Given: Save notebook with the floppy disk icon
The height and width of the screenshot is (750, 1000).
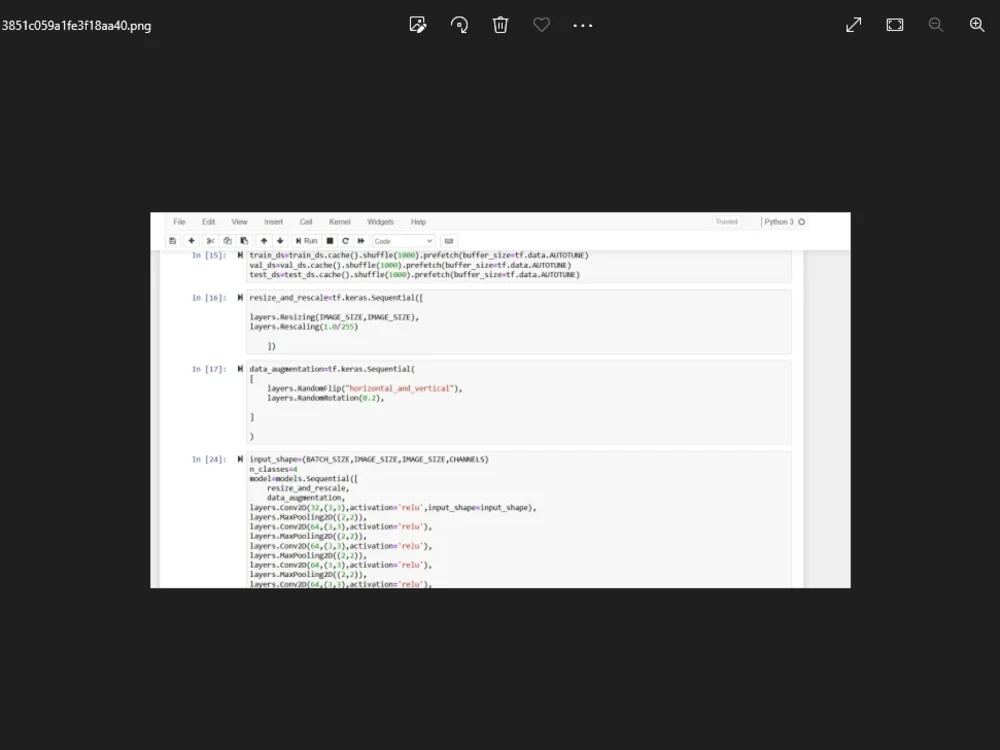Looking at the screenshot, I should (x=172, y=241).
